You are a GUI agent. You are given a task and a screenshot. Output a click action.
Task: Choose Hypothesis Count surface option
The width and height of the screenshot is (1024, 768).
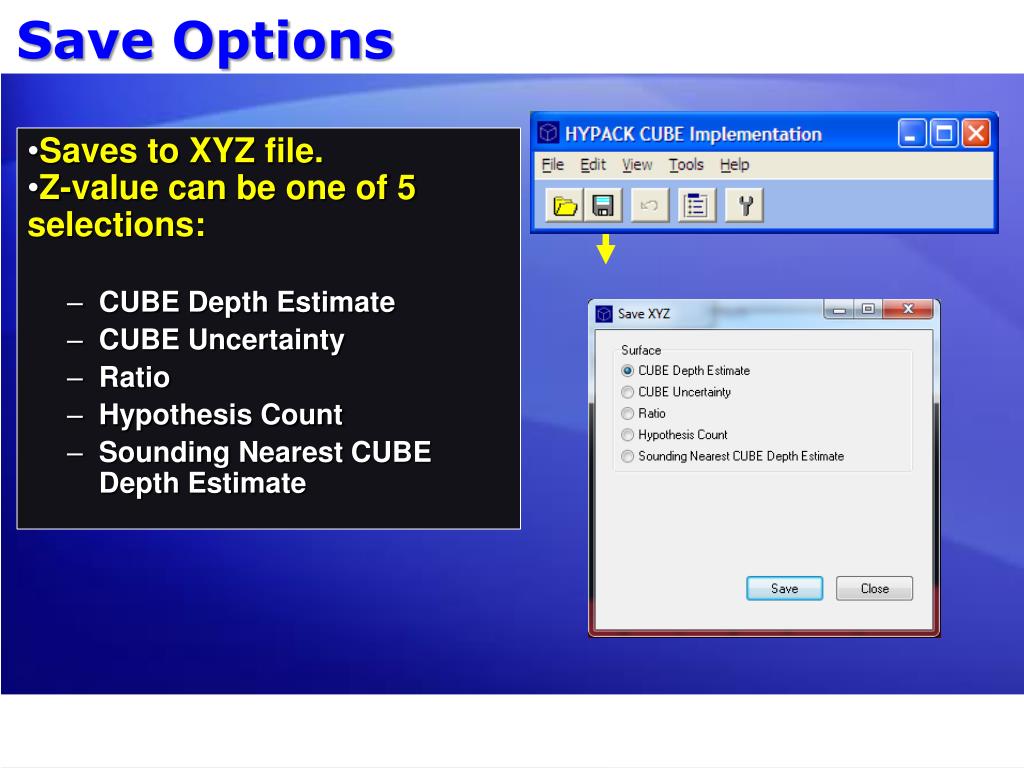tap(628, 435)
